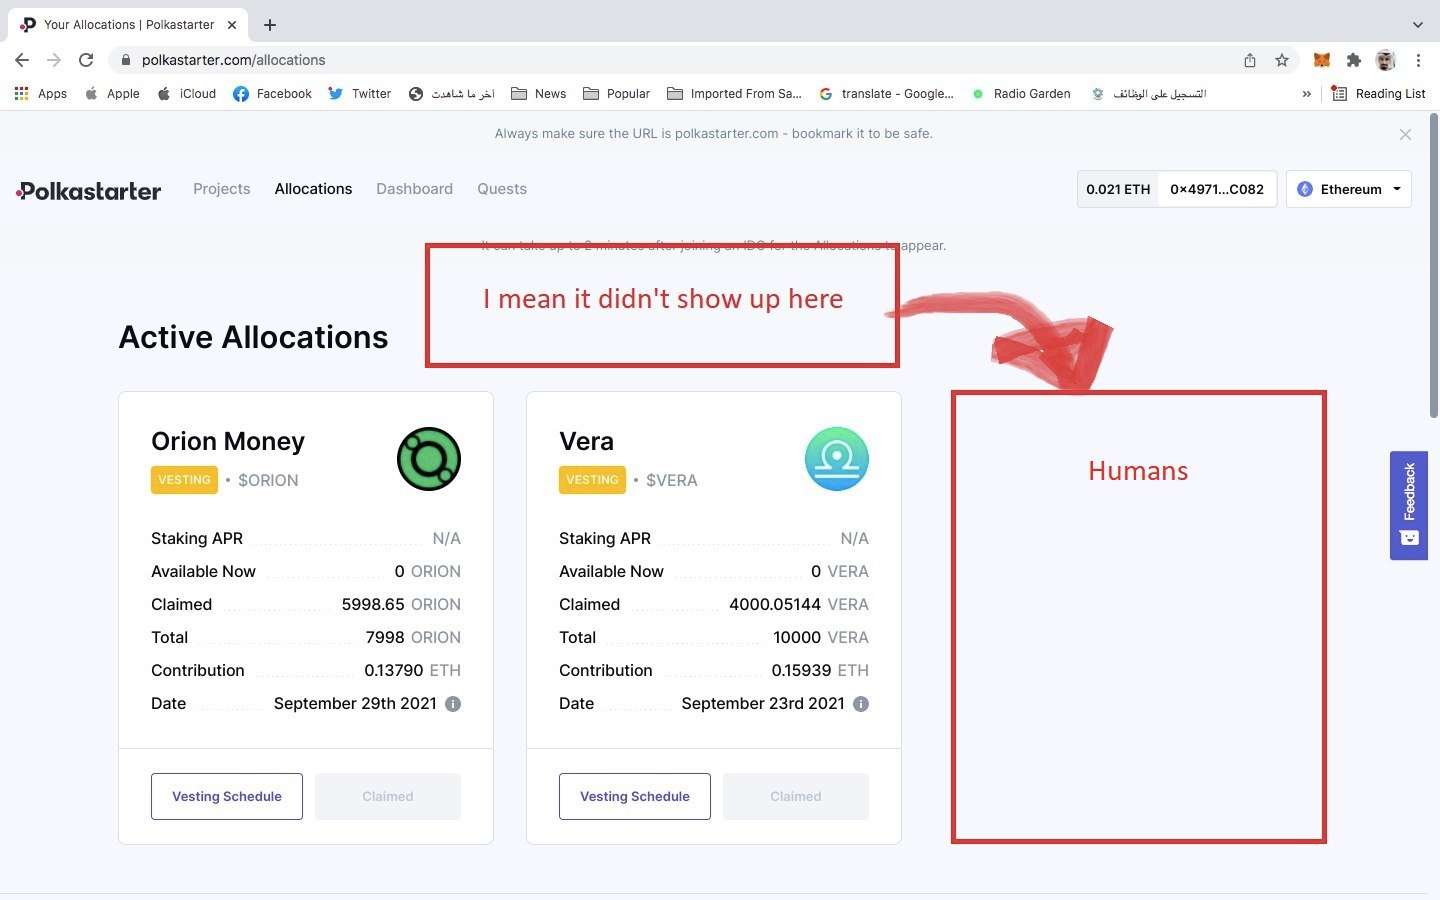Go to the Projects page
The image size is (1440, 900).
click(x=222, y=189)
